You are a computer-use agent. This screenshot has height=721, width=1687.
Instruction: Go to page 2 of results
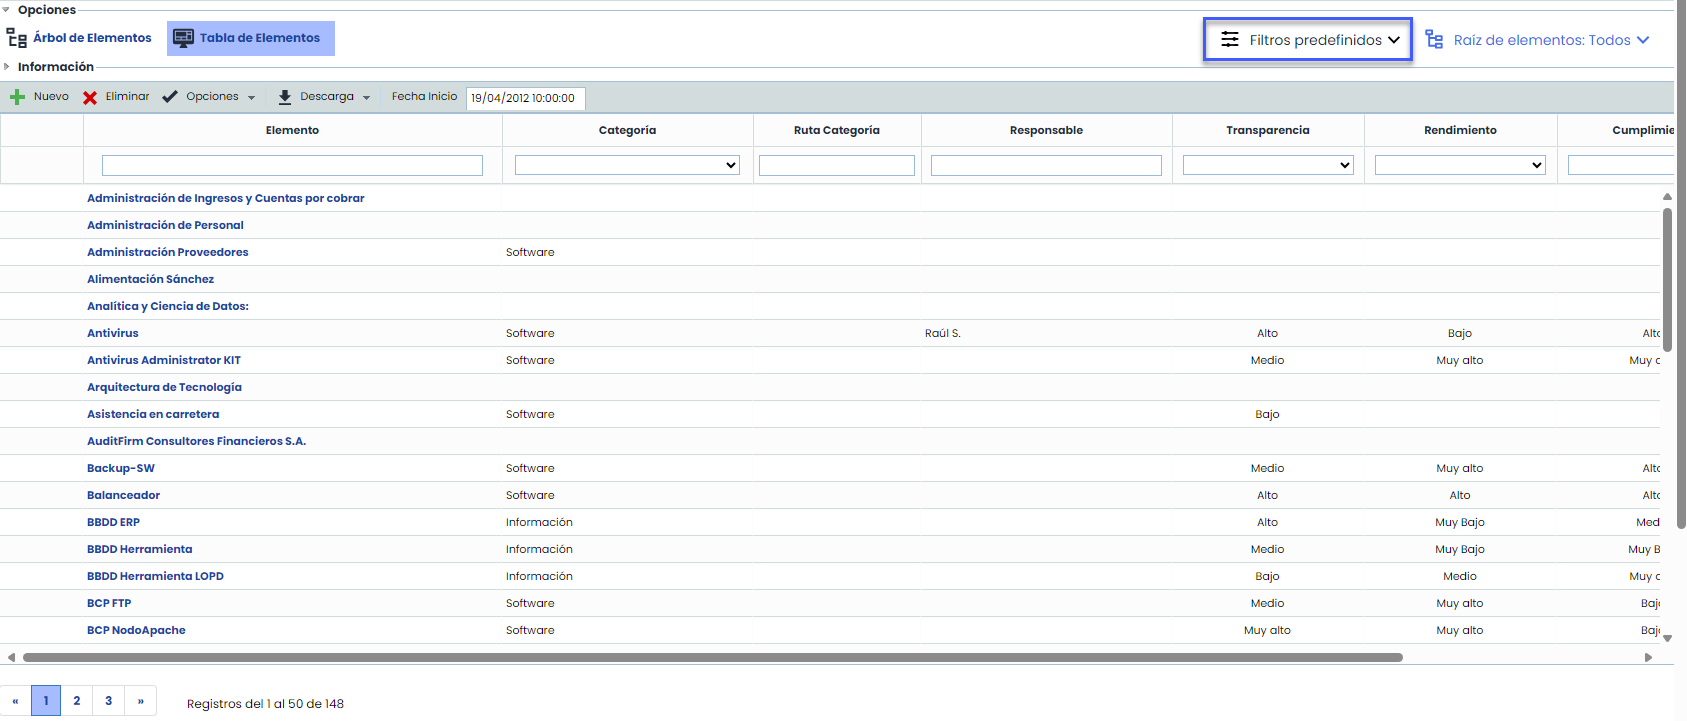[77, 701]
